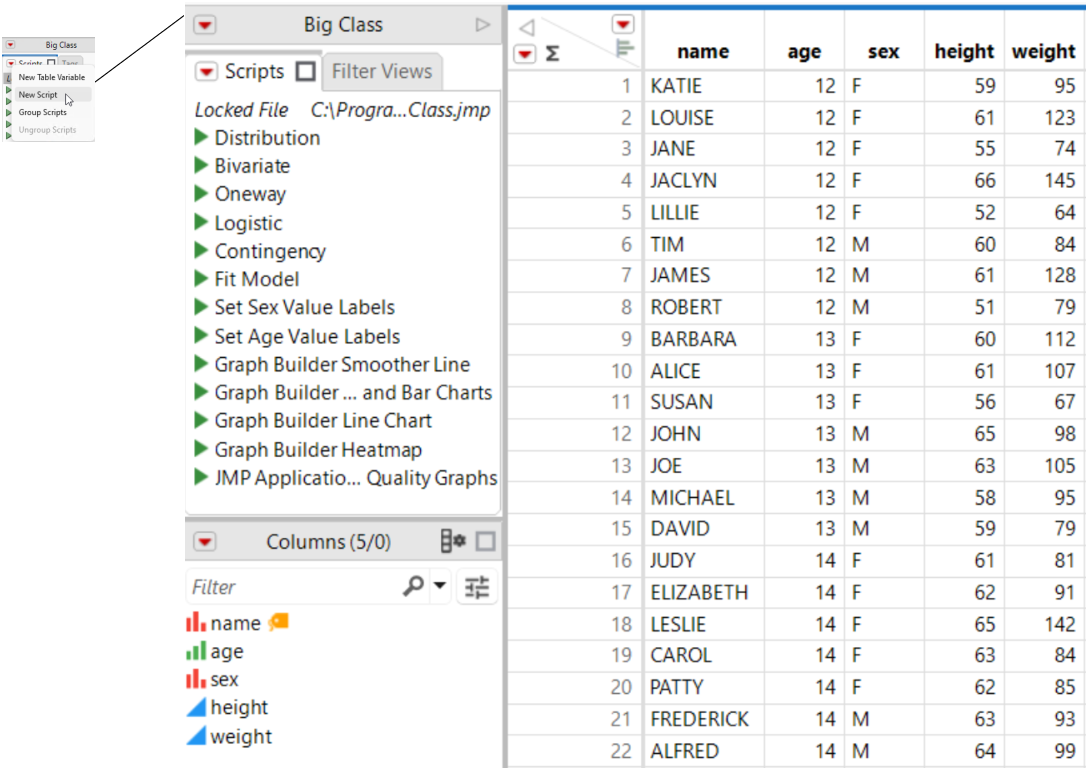
Task: Click the Sigma summary icon in table corner
Action: (552, 54)
